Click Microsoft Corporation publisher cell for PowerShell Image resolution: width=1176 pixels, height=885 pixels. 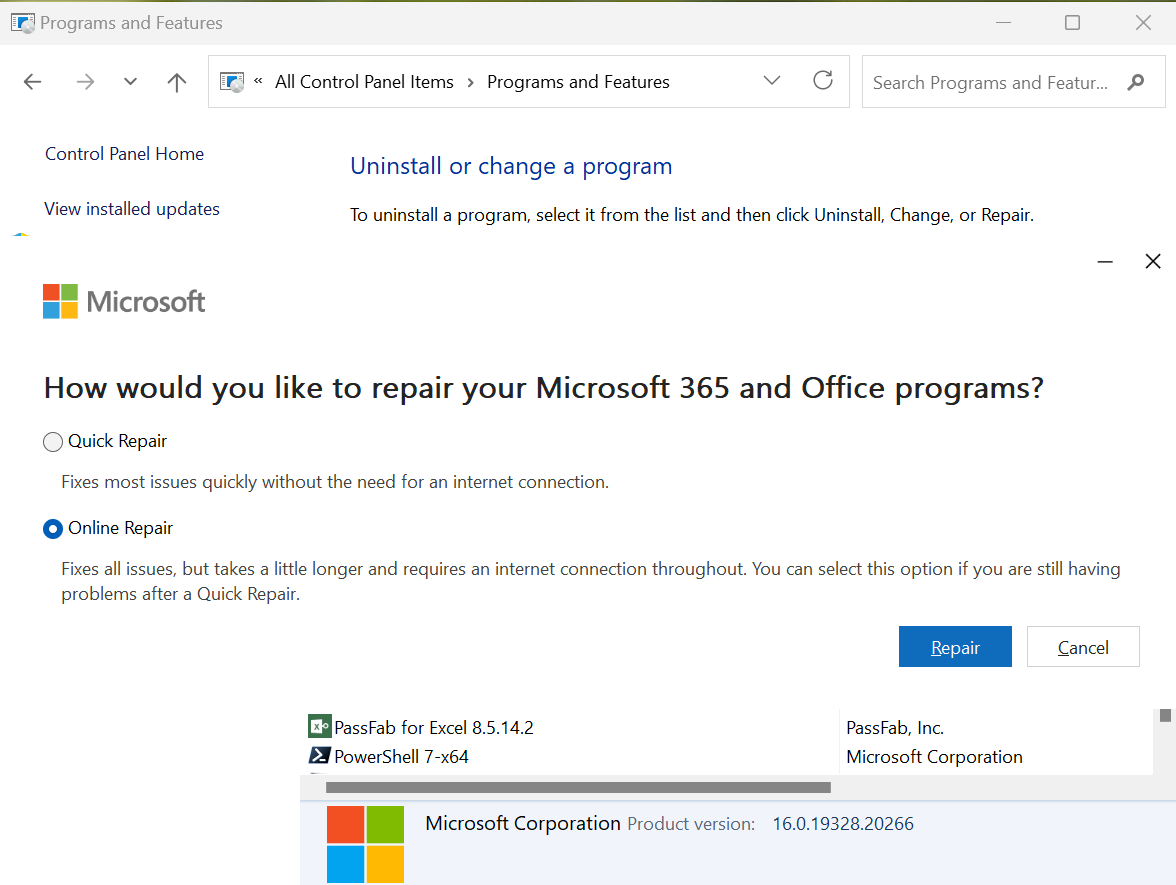[934, 757]
